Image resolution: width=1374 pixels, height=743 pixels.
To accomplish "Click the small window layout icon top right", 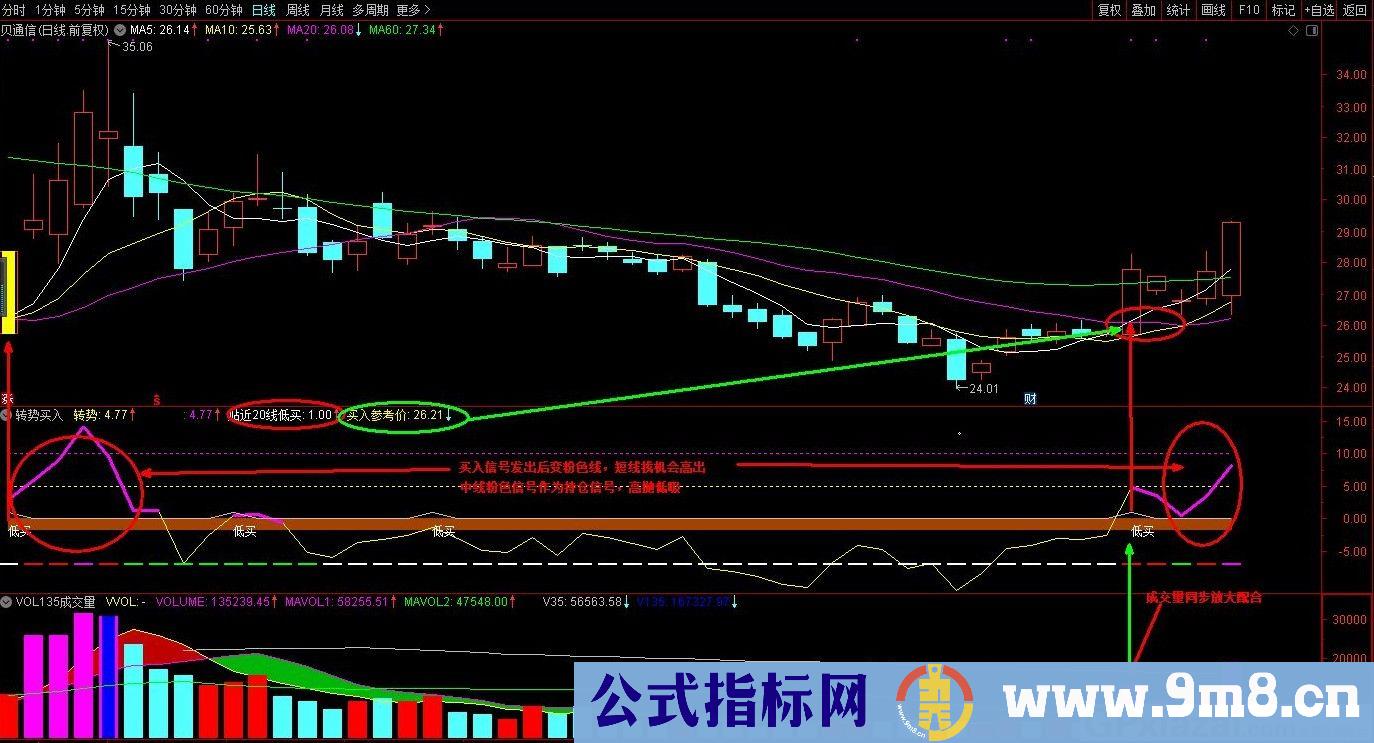I will [1312, 30].
